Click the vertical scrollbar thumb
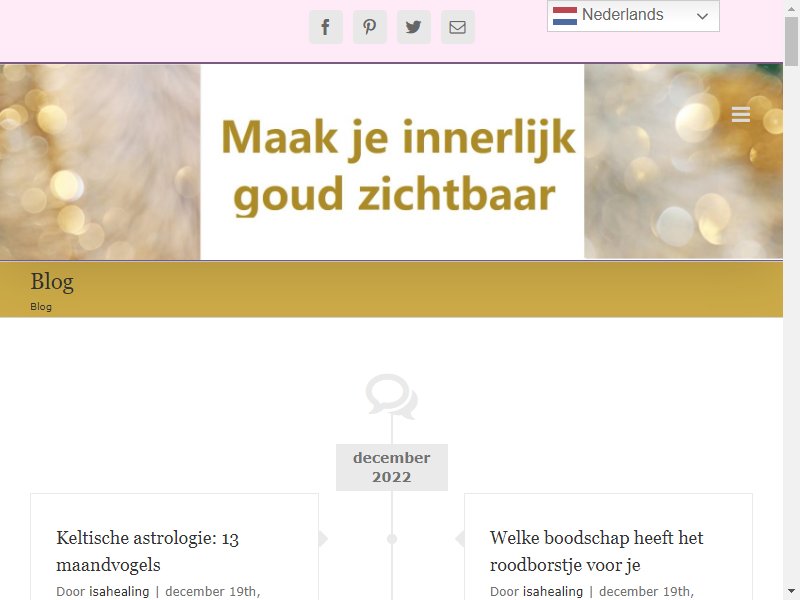The height and width of the screenshot is (600, 800). pos(791,41)
